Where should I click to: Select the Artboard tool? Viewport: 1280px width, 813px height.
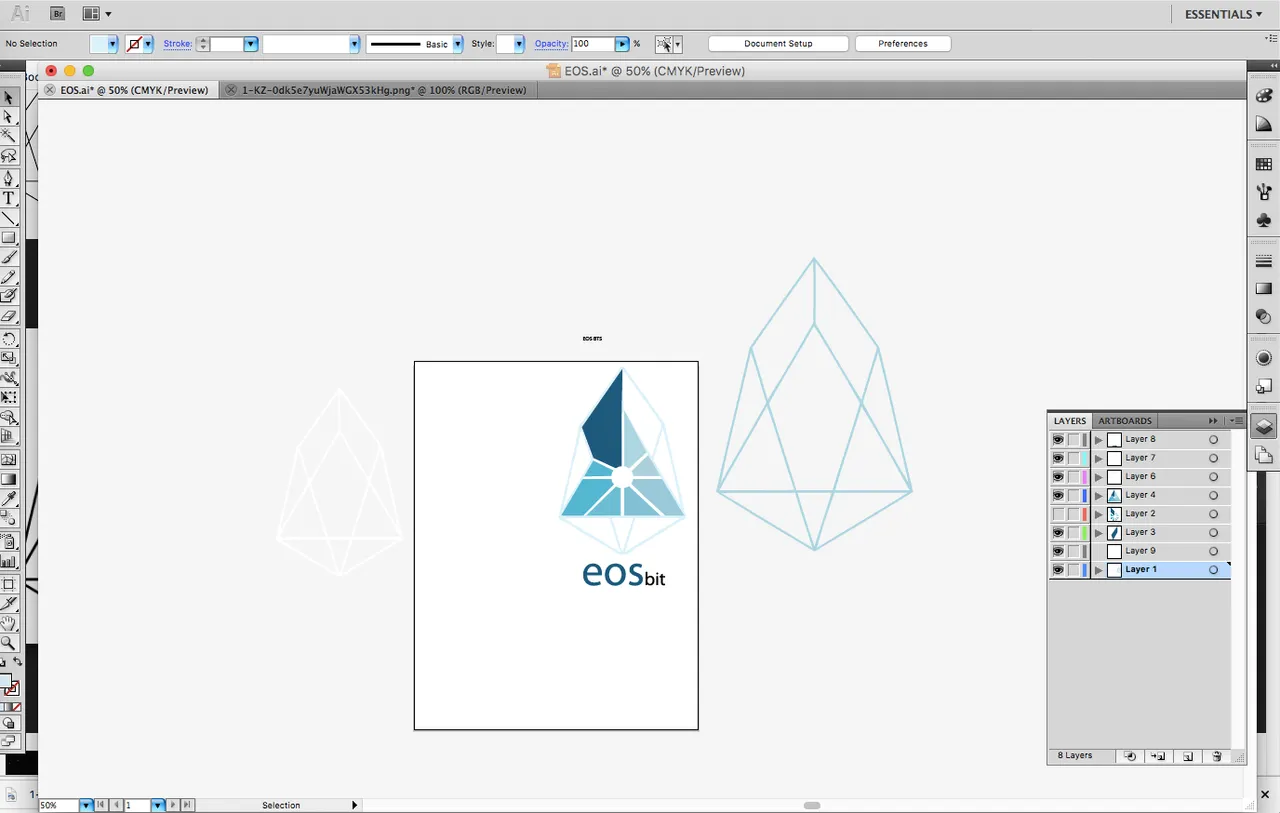click(x=9, y=584)
